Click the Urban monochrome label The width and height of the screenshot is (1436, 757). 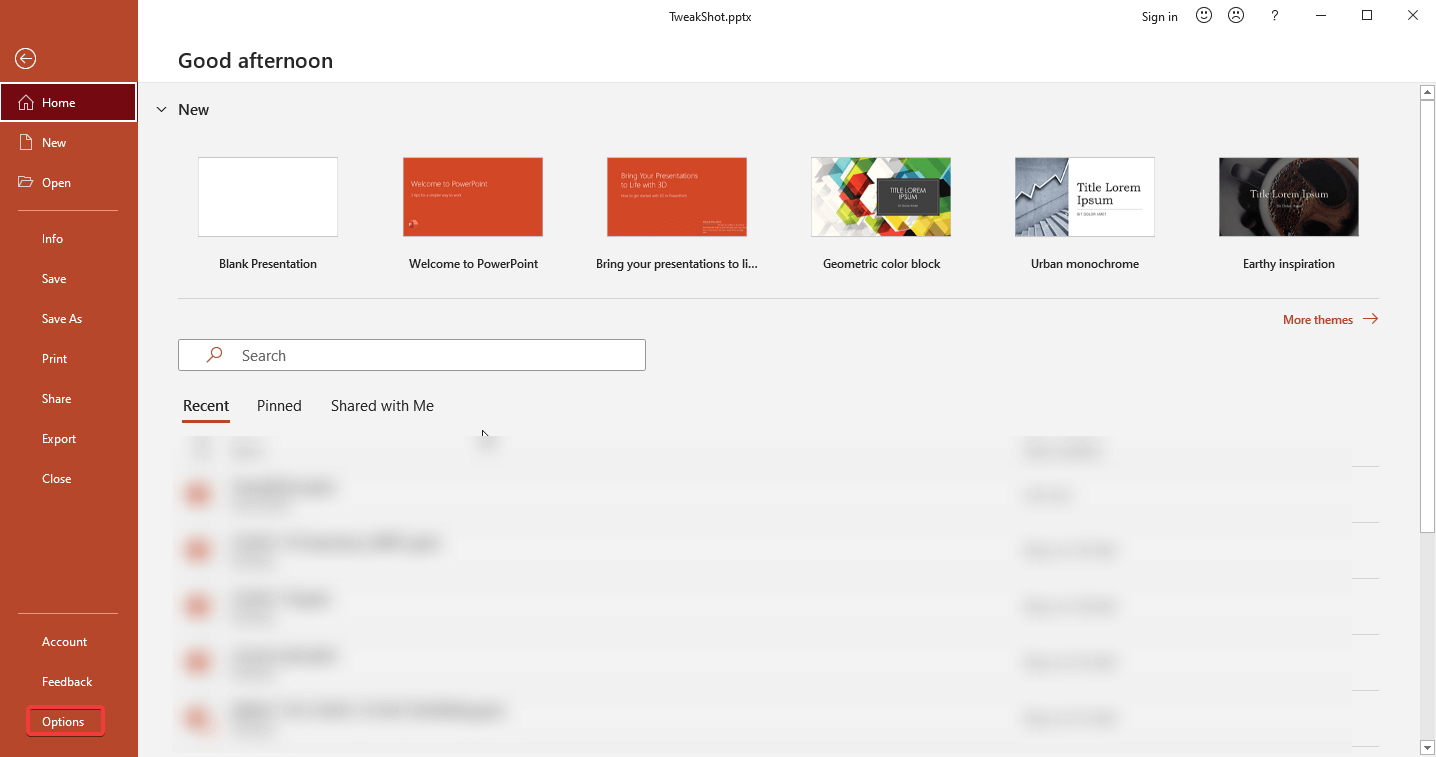[1085, 264]
